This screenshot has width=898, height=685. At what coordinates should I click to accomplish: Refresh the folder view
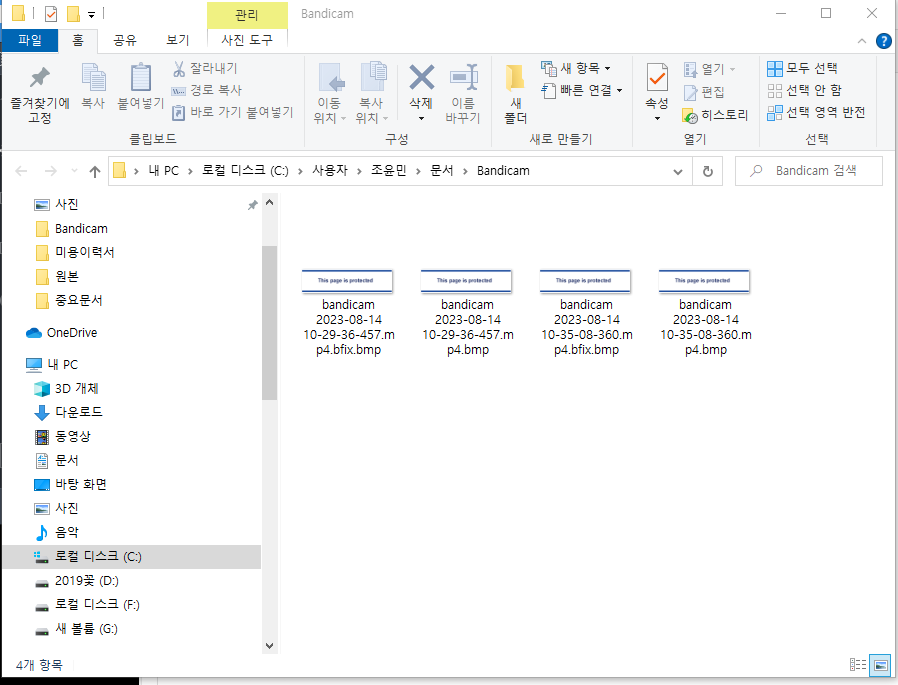pyautogui.click(x=708, y=171)
